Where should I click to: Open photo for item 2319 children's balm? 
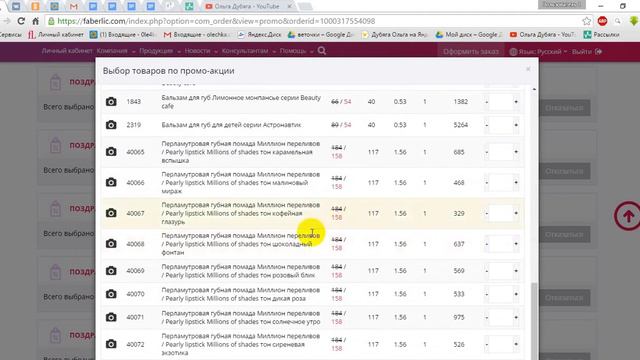point(111,125)
